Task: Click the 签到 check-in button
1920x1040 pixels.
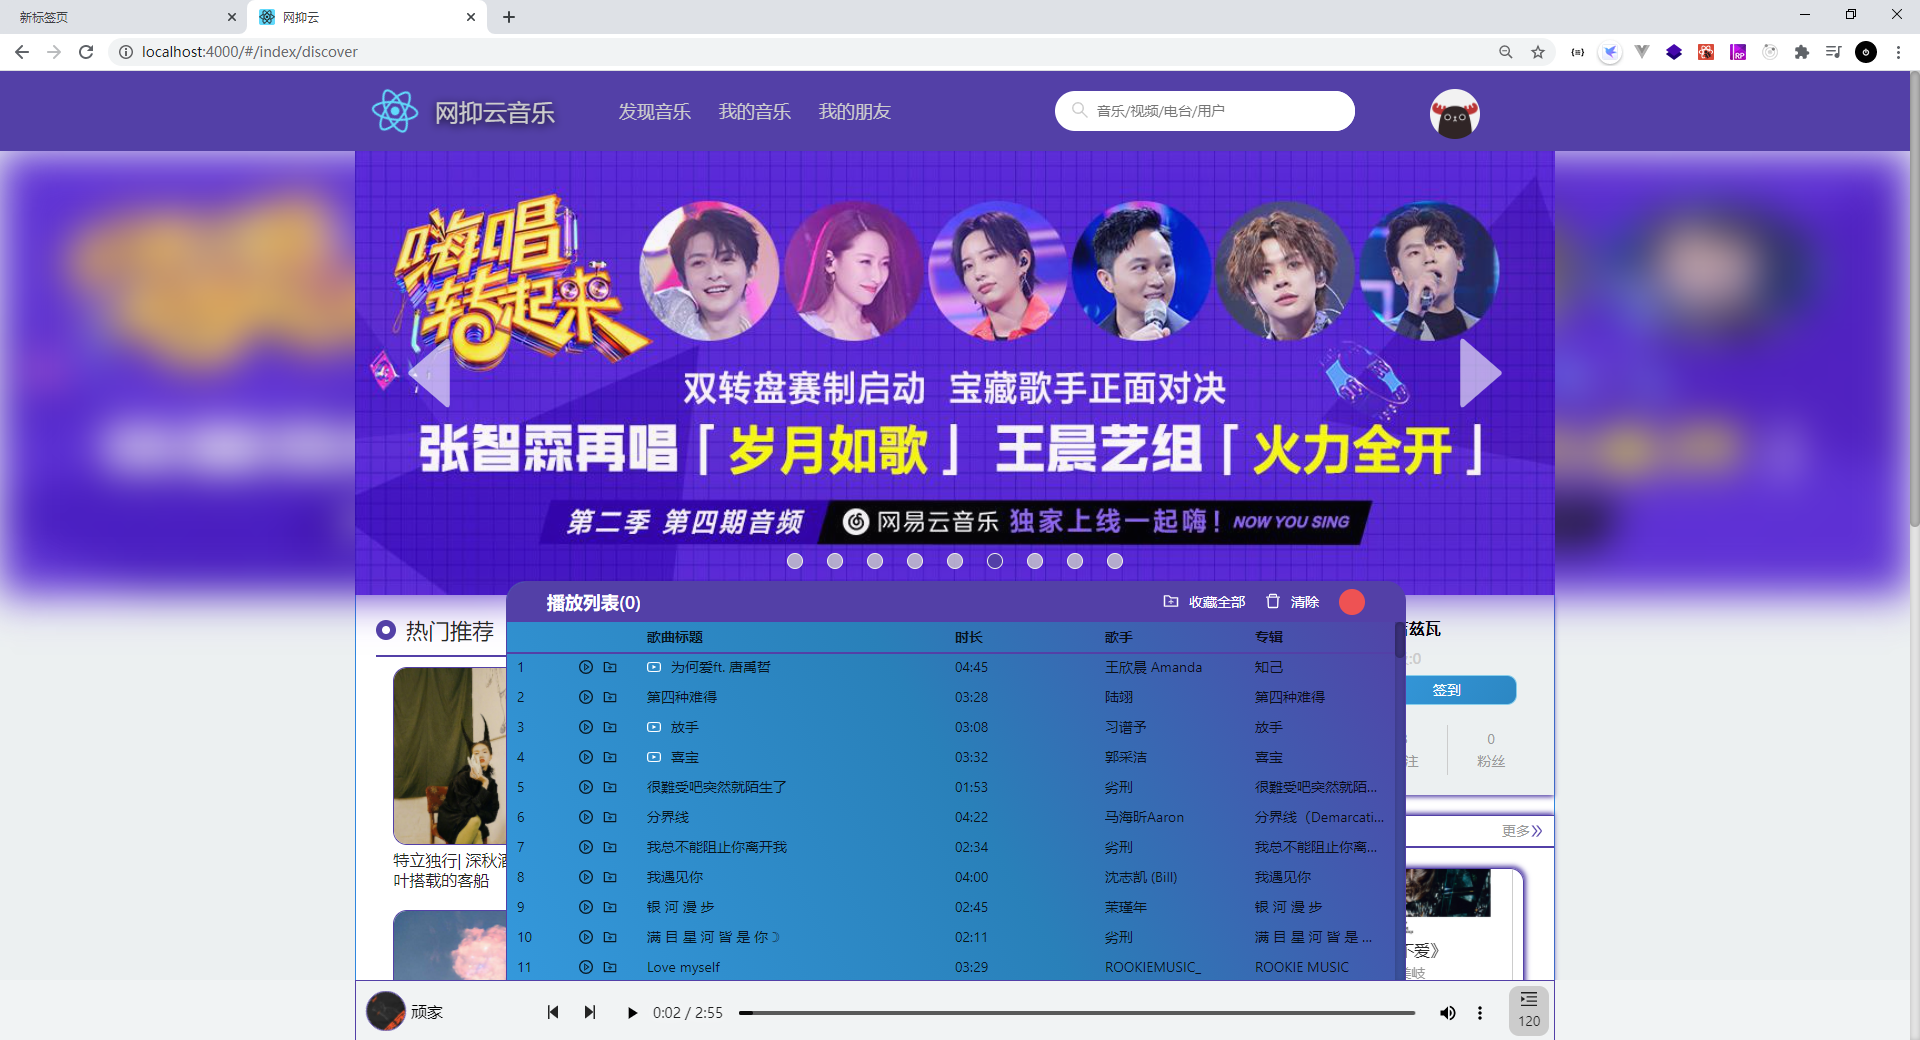Action: coord(1461,690)
